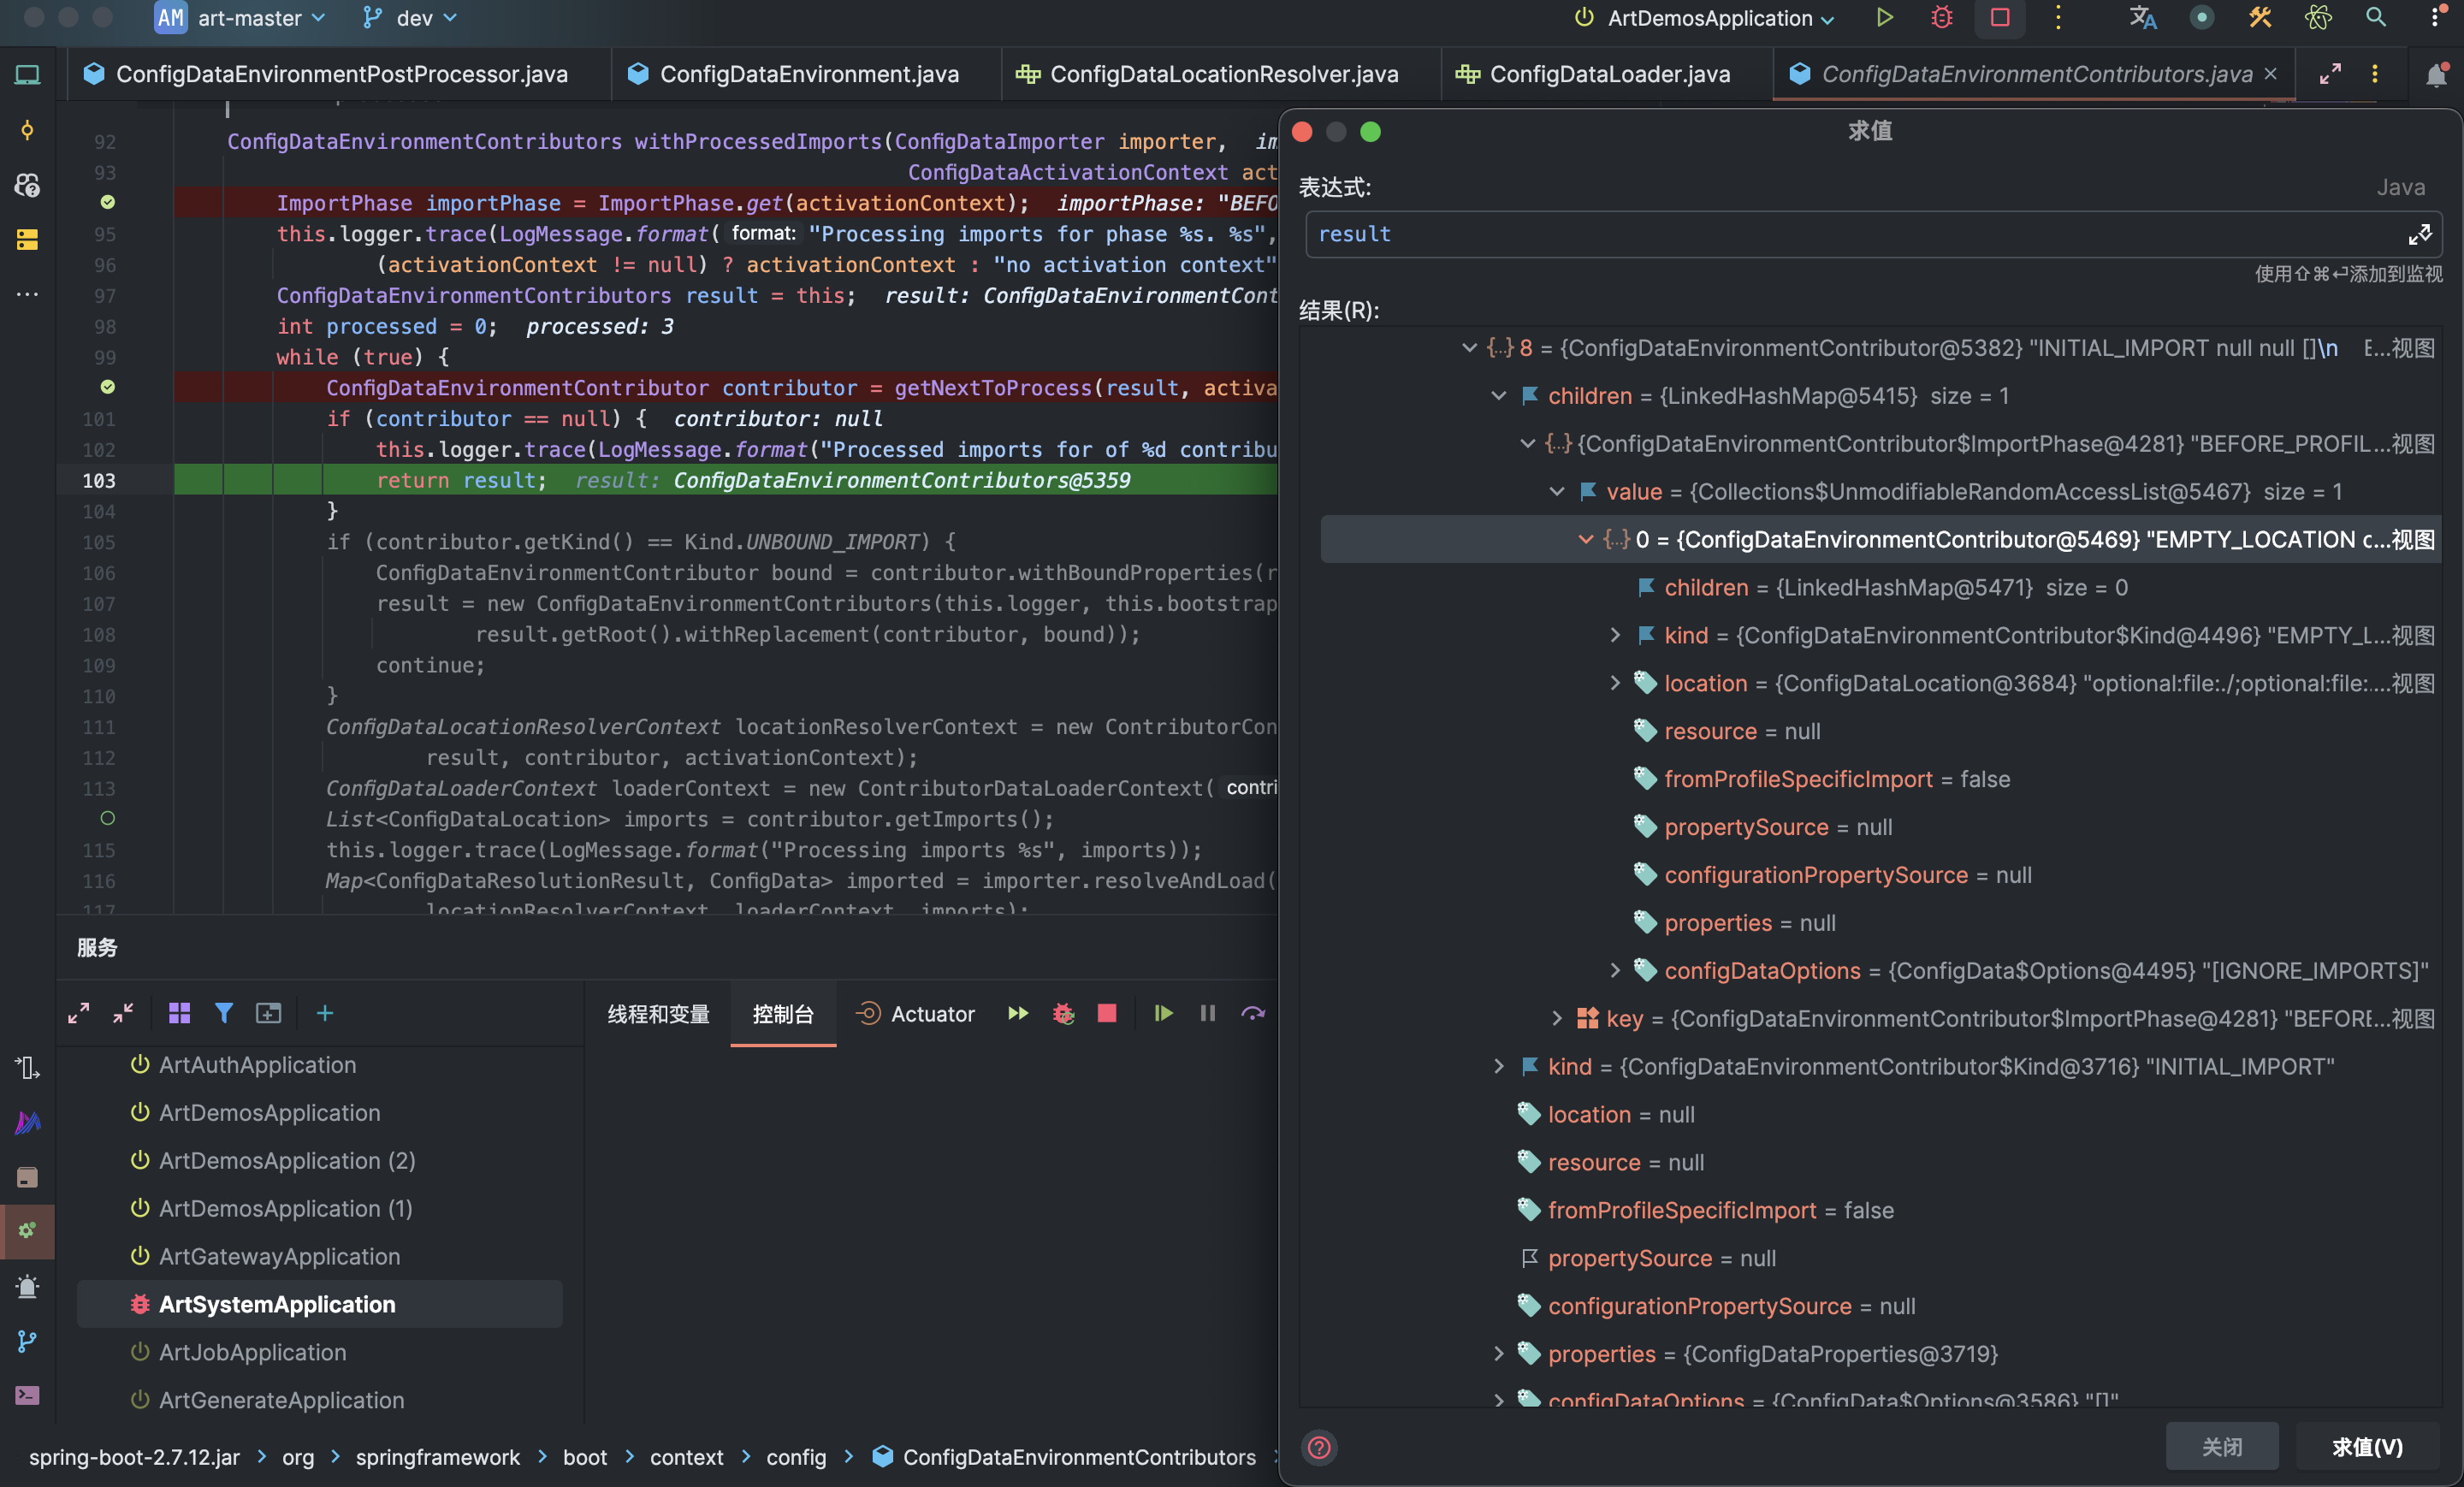Image resolution: width=2464 pixels, height=1487 pixels.
Task: Expand the properties ConfigDataProperties@3719 node
Action: click(1498, 1353)
